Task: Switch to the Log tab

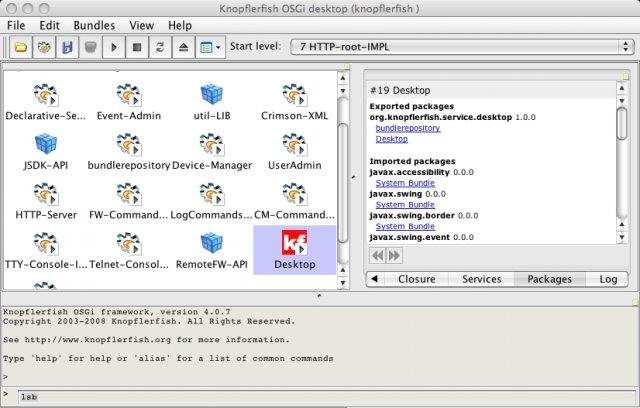Action: (x=608, y=279)
